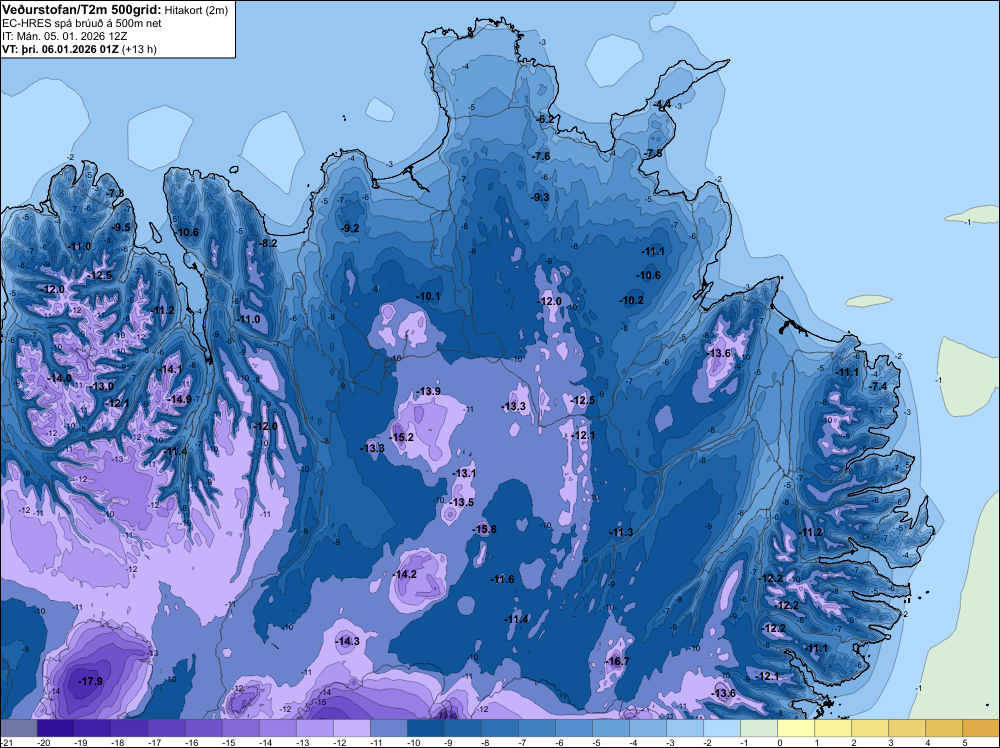Click the -16.7 temperature value
The width and height of the screenshot is (1000, 748).
pyautogui.click(x=617, y=661)
